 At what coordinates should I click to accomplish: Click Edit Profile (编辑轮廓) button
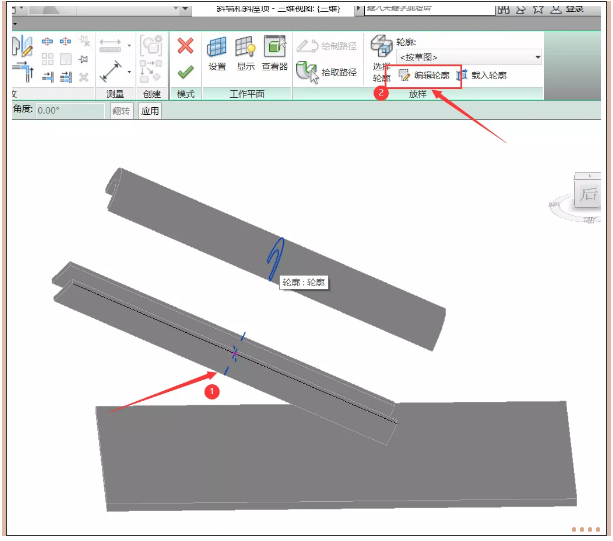click(424, 75)
